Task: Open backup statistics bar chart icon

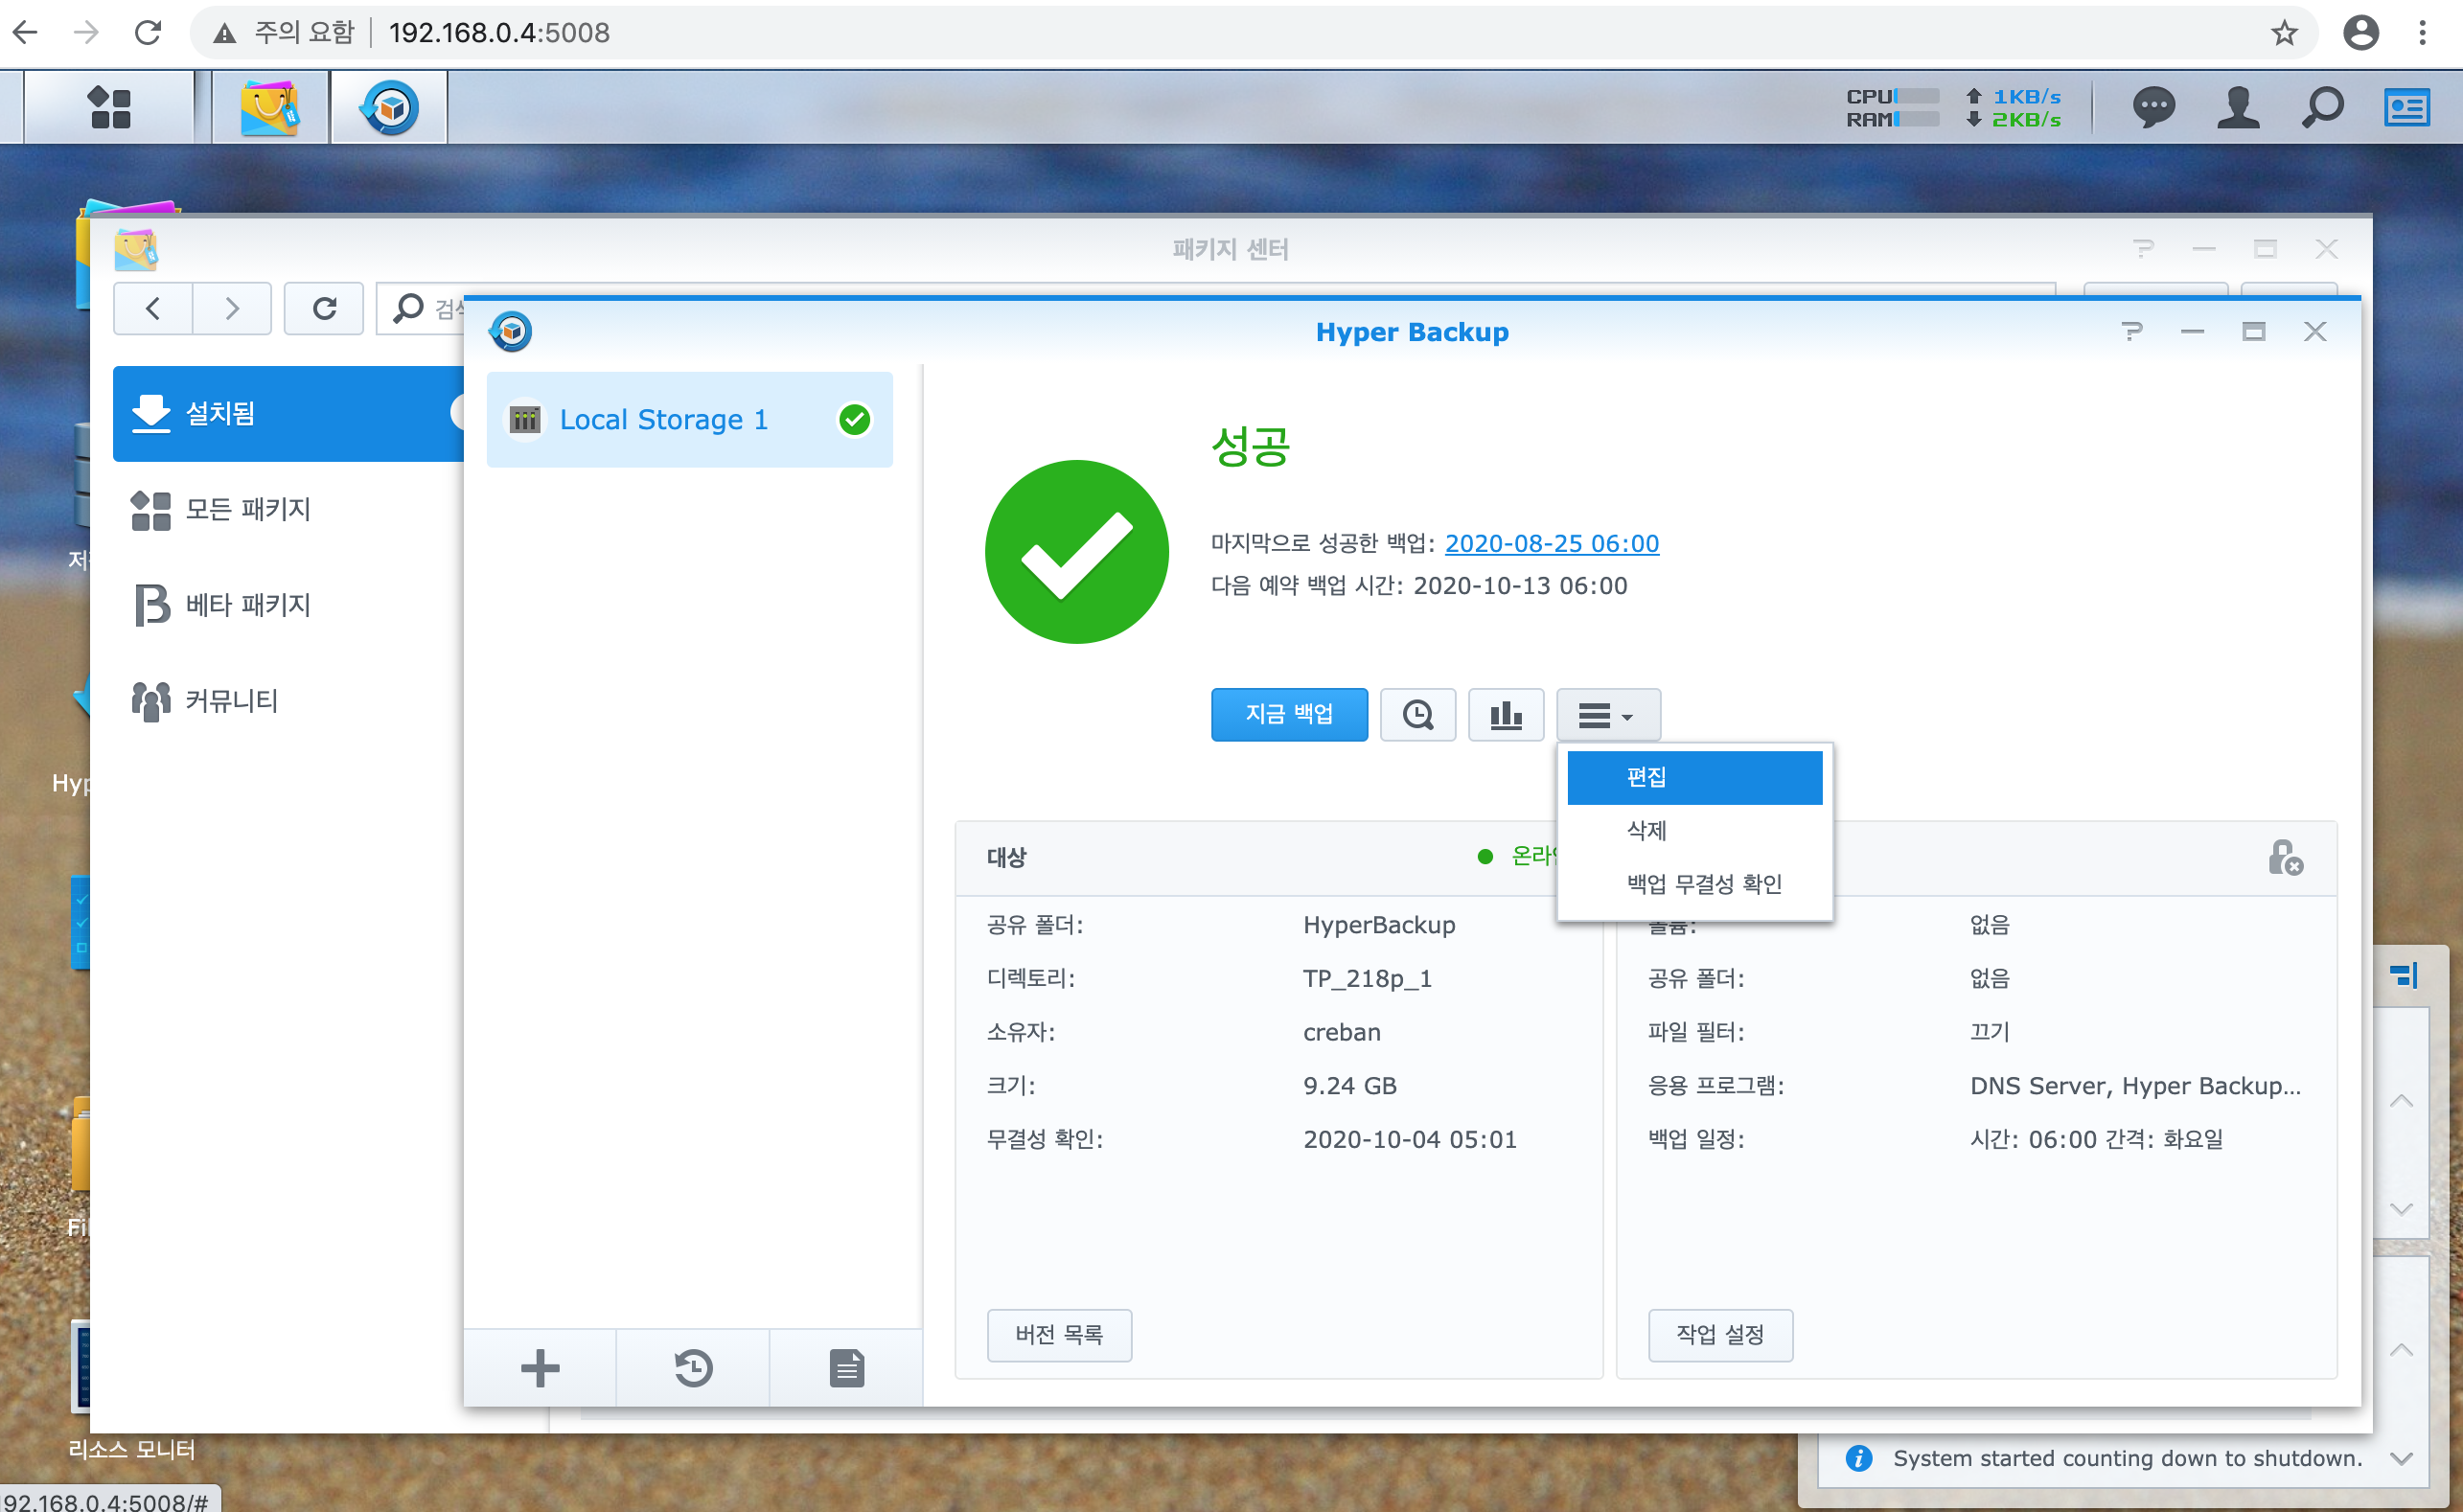Action: point(1505,714)
